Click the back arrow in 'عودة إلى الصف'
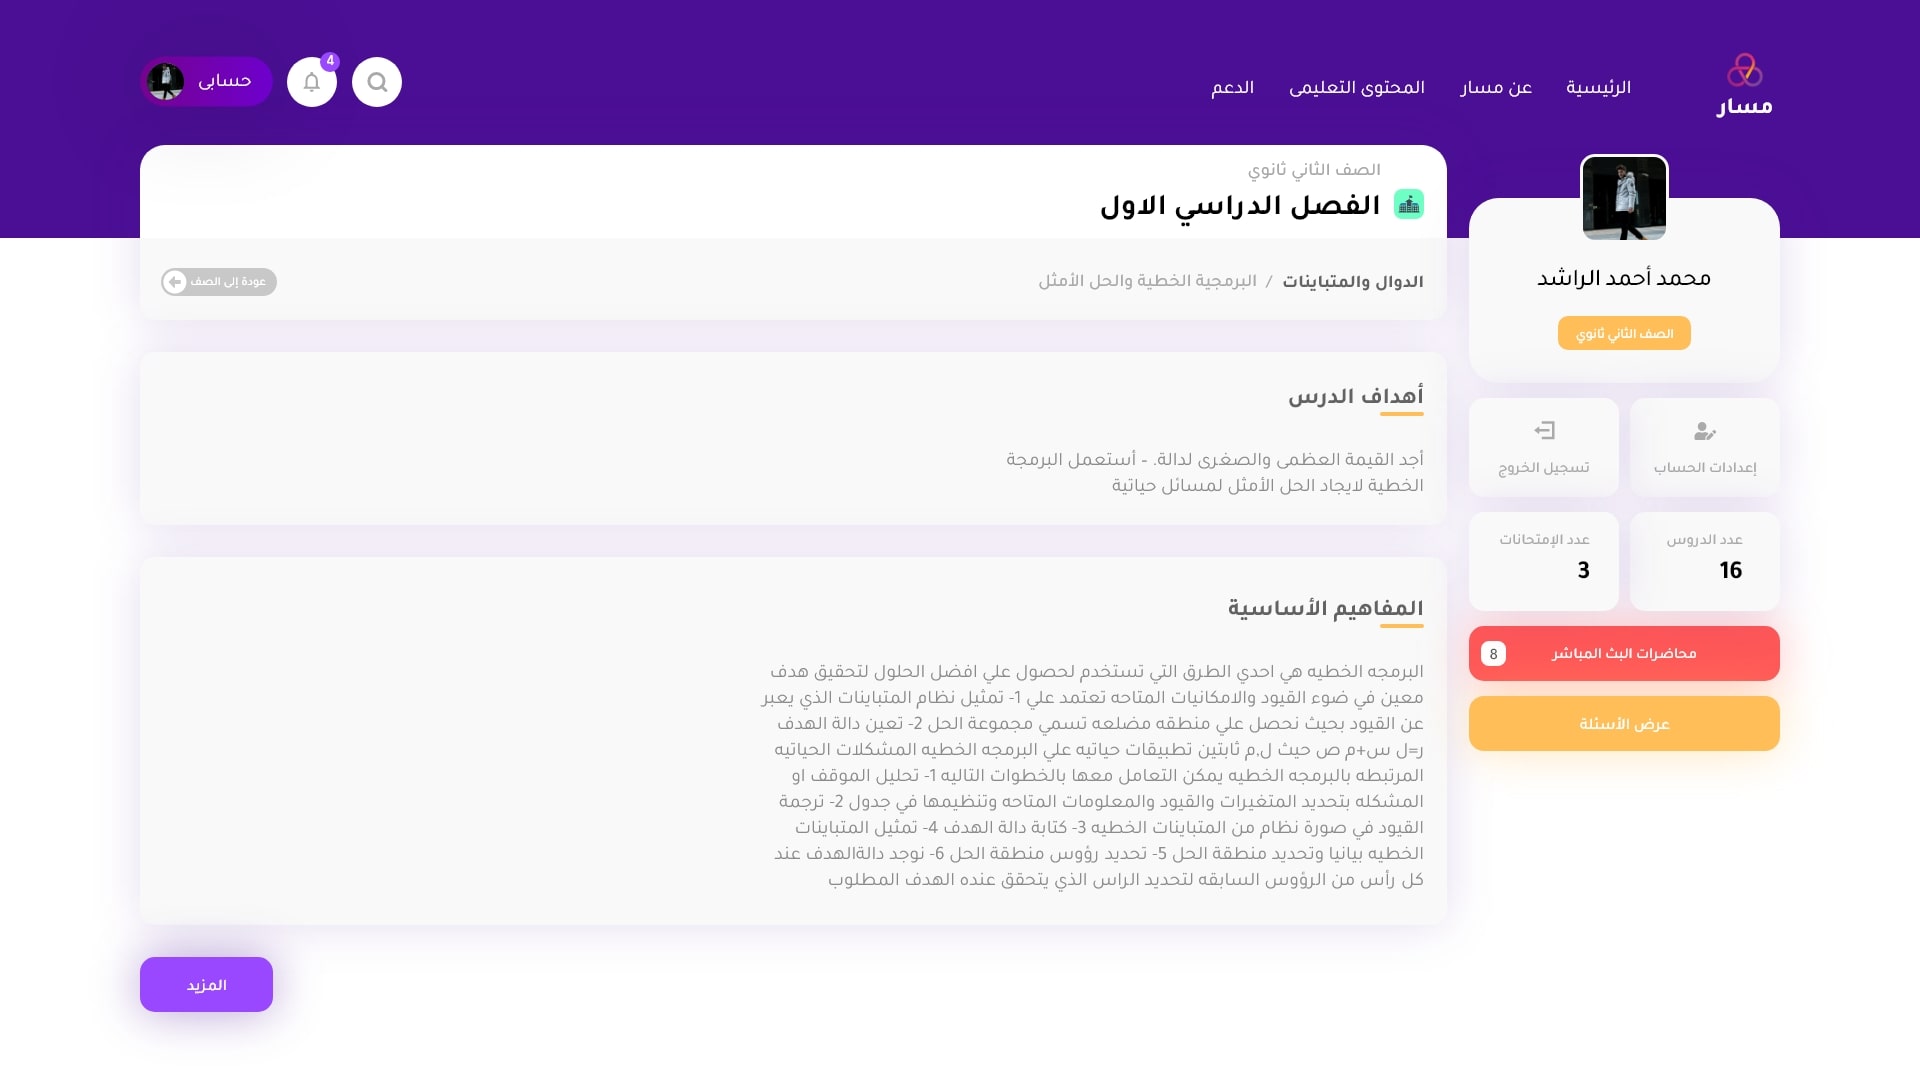Viewport: 1920px width, 1080px height. pos(175,282)
